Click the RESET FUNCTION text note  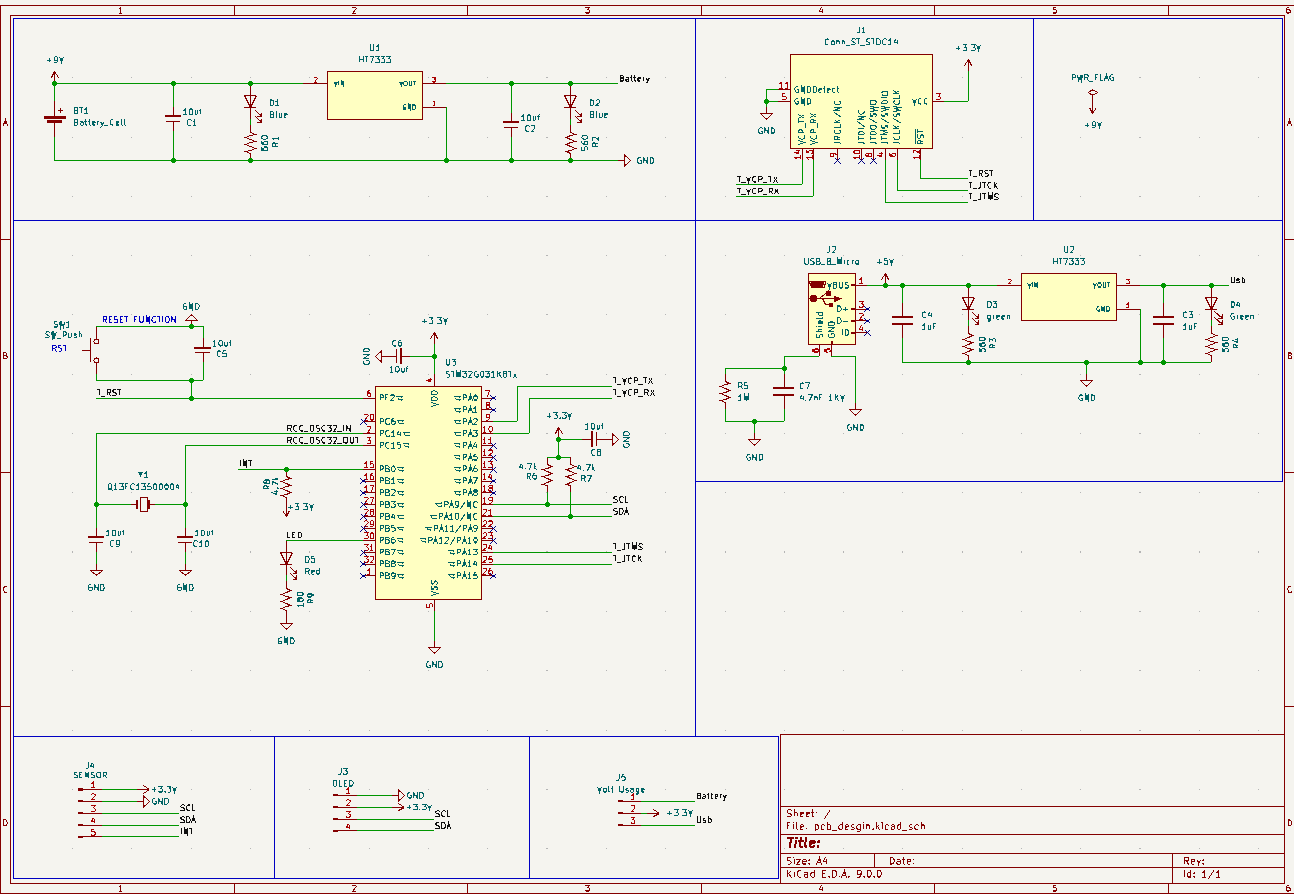click(x=139, y=320)
